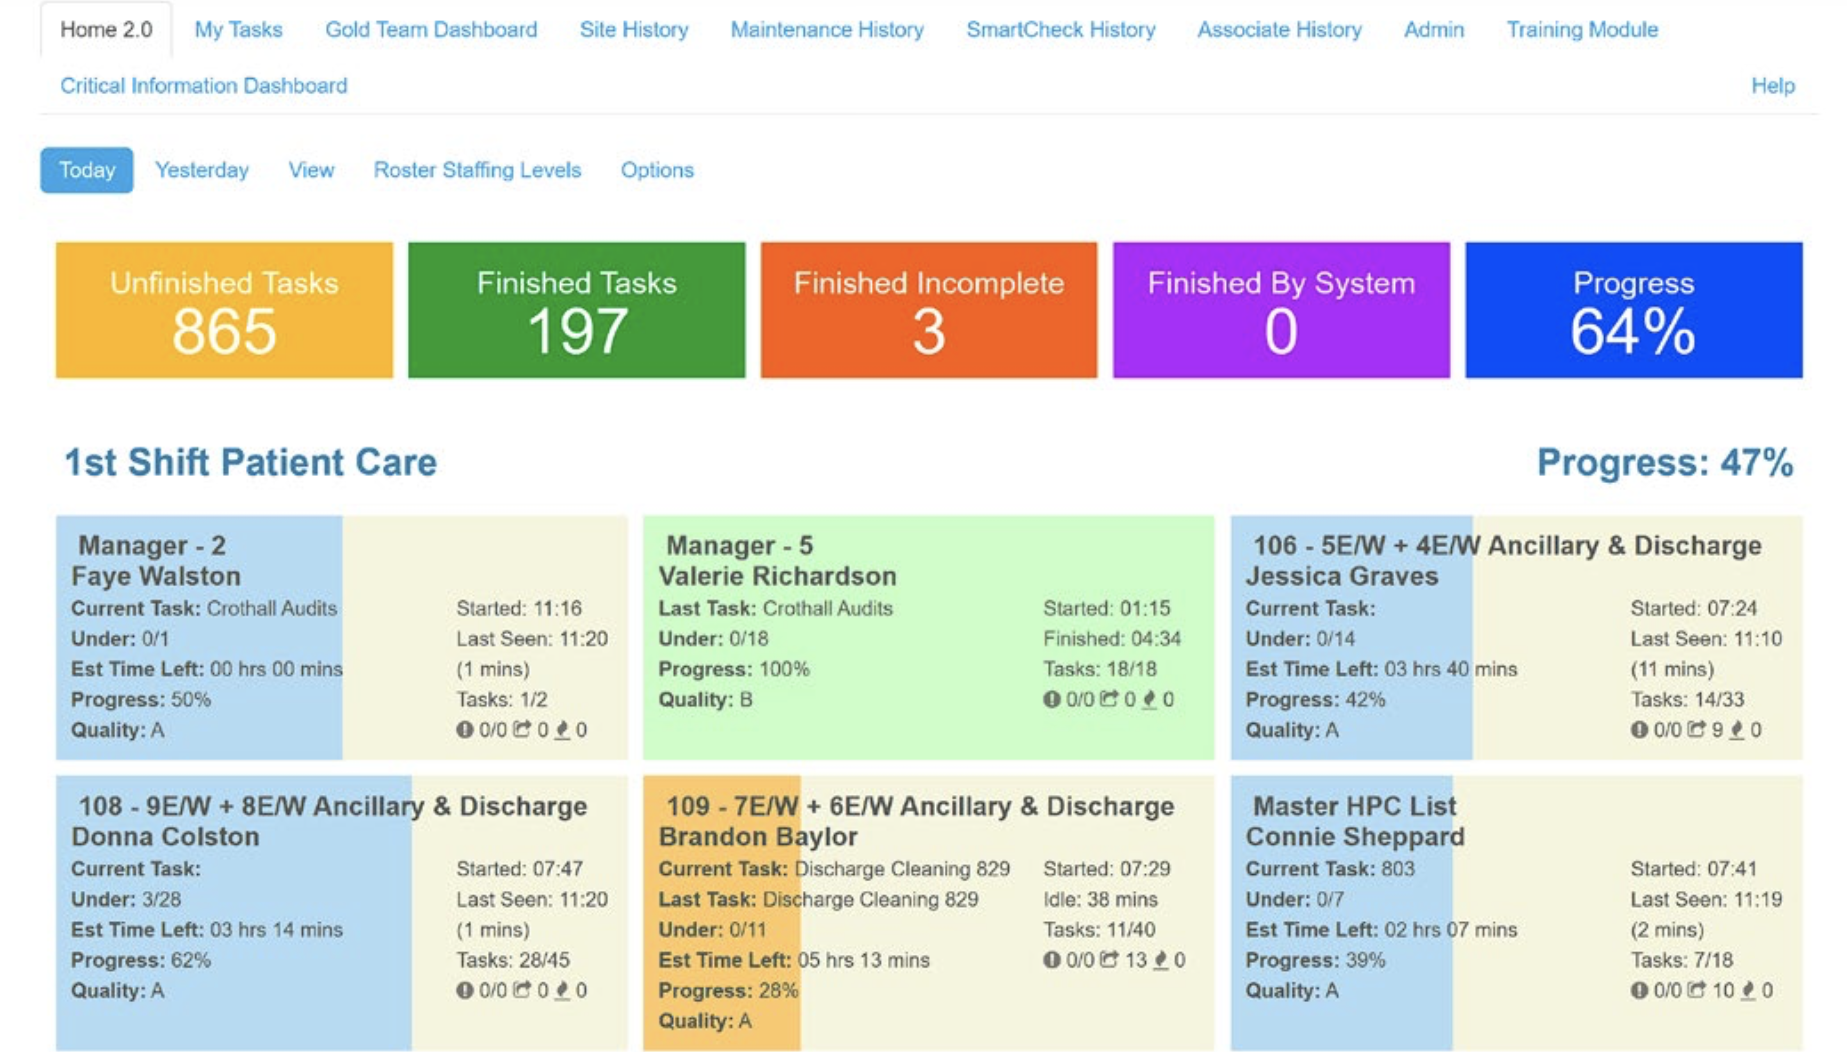Viewport: 1847px width, 1052px height.
Task: Open the Gold Team Dashboard tab
Action: point(430,30)
